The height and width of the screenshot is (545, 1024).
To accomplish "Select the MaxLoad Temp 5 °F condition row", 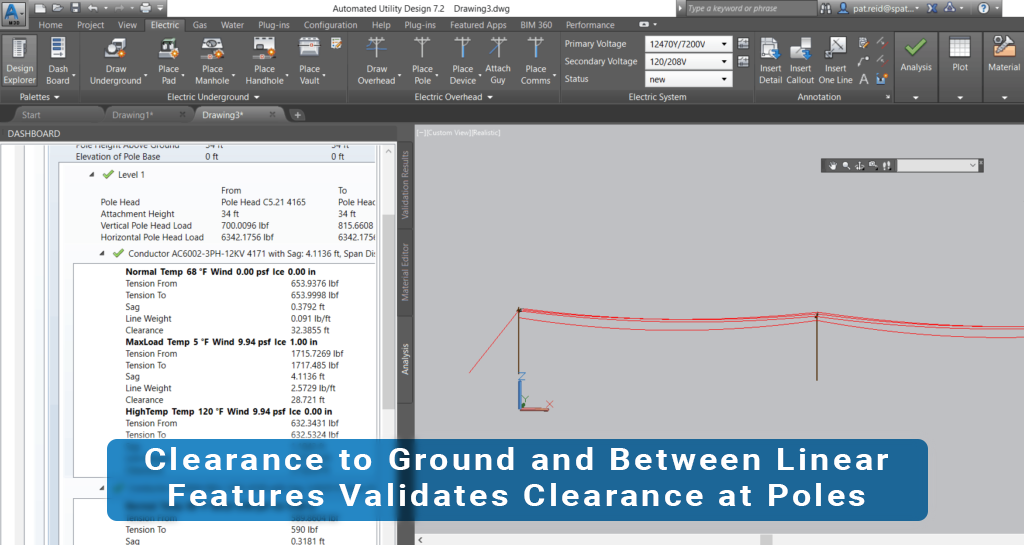I will (x=221, y=341).
